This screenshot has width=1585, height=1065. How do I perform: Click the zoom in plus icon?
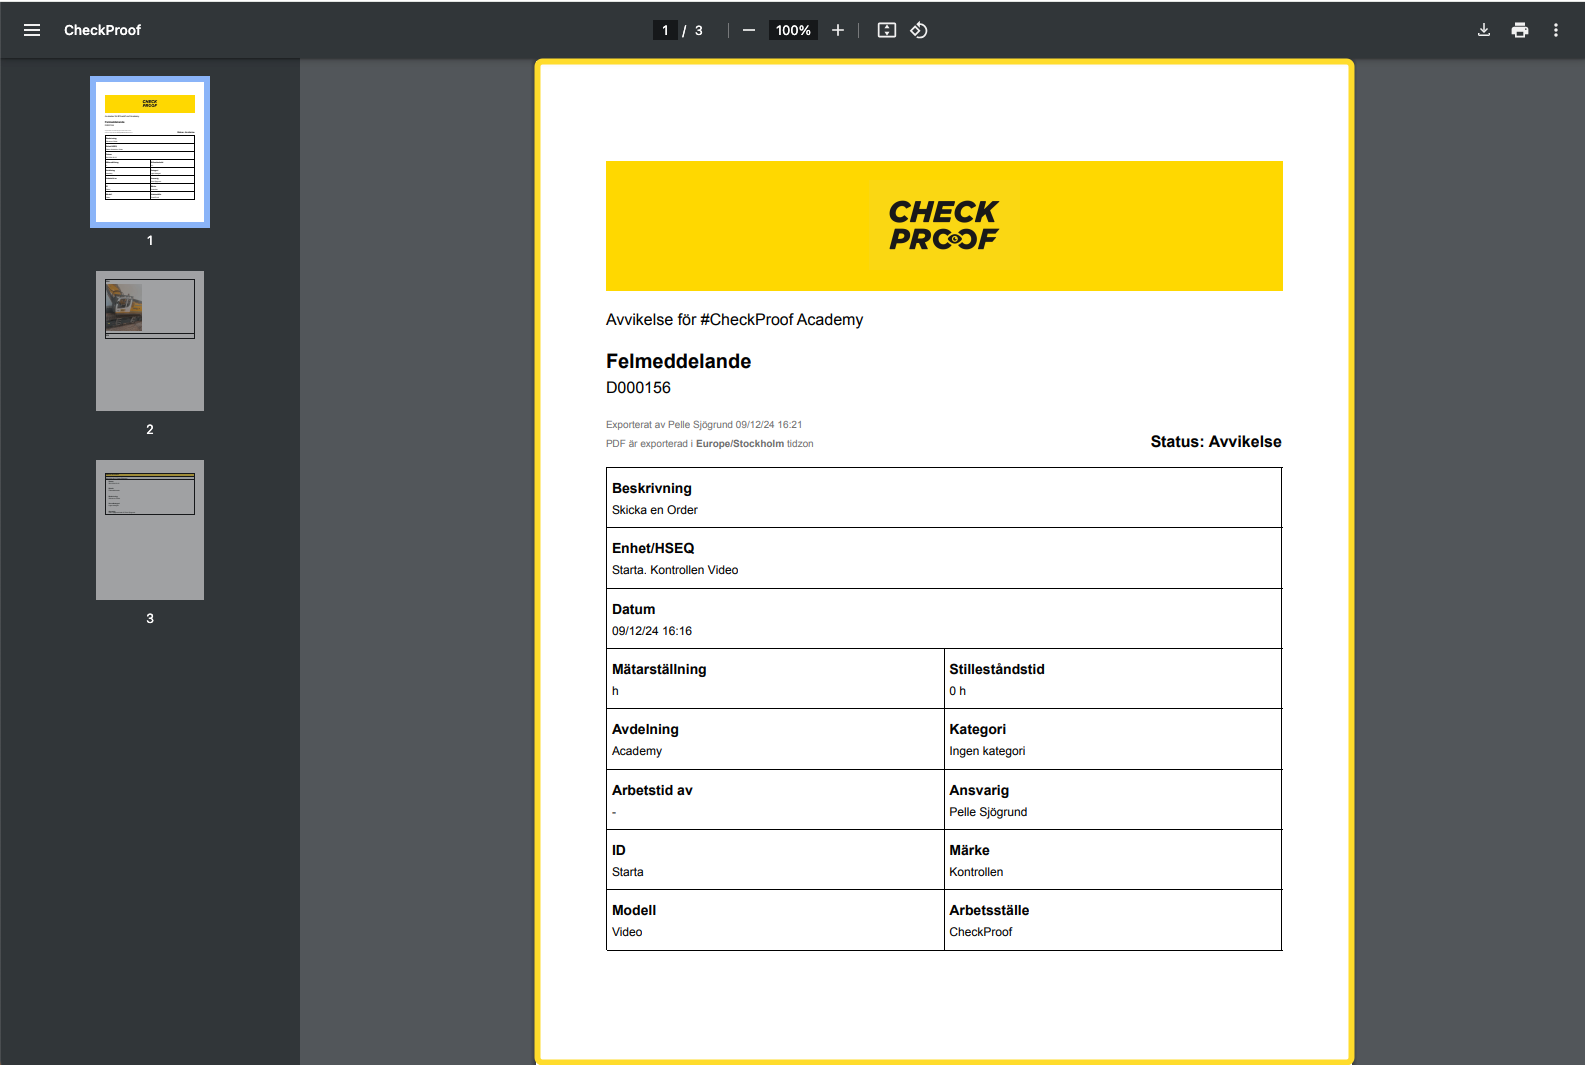click(838, 30)
